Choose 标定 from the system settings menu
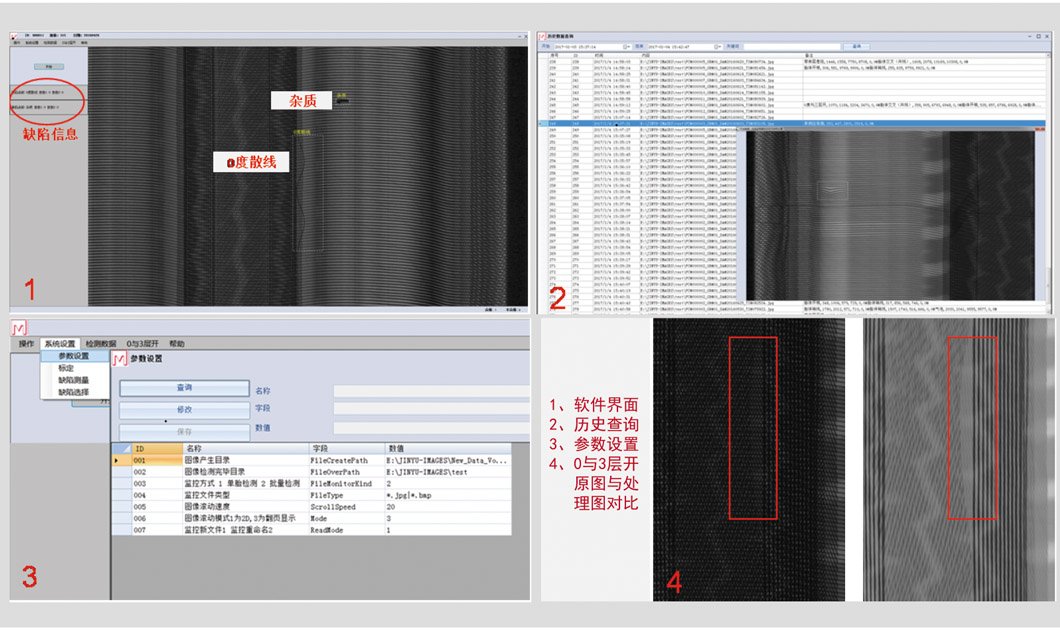Image resolution: width=1060 pixels, height=630 pixels. tap(66, 368)
